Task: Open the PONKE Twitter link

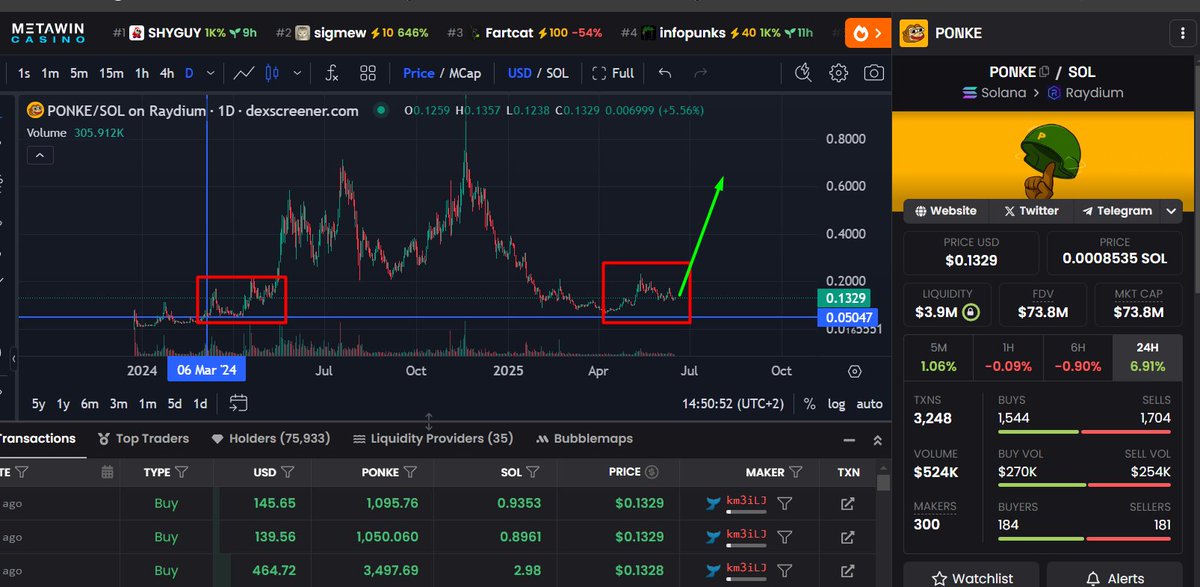Action: 1031,211
